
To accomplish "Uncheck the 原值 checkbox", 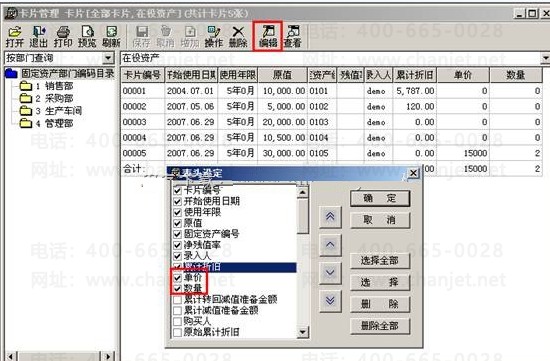I will tap(177, 223).
